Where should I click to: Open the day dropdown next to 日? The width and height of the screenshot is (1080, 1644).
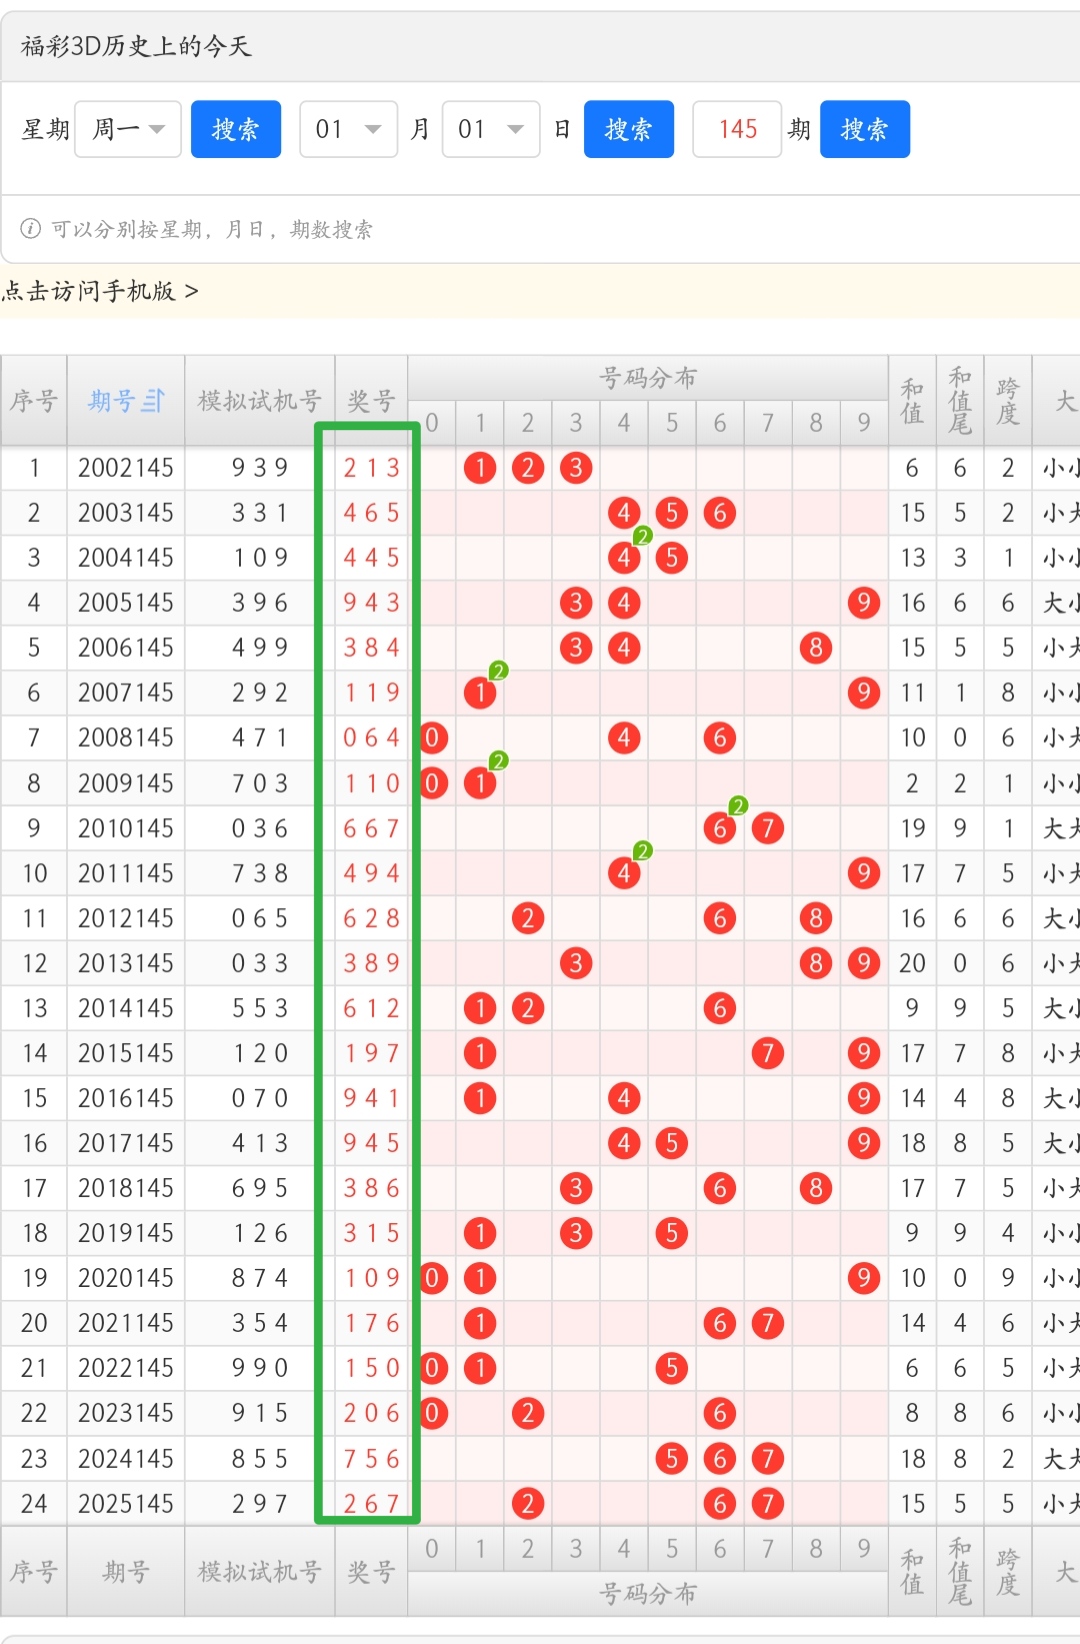pos(491,129)
